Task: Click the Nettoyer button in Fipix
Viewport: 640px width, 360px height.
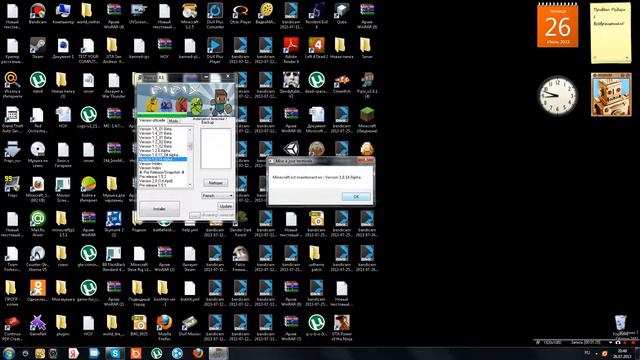Action: tap(216, 183)
